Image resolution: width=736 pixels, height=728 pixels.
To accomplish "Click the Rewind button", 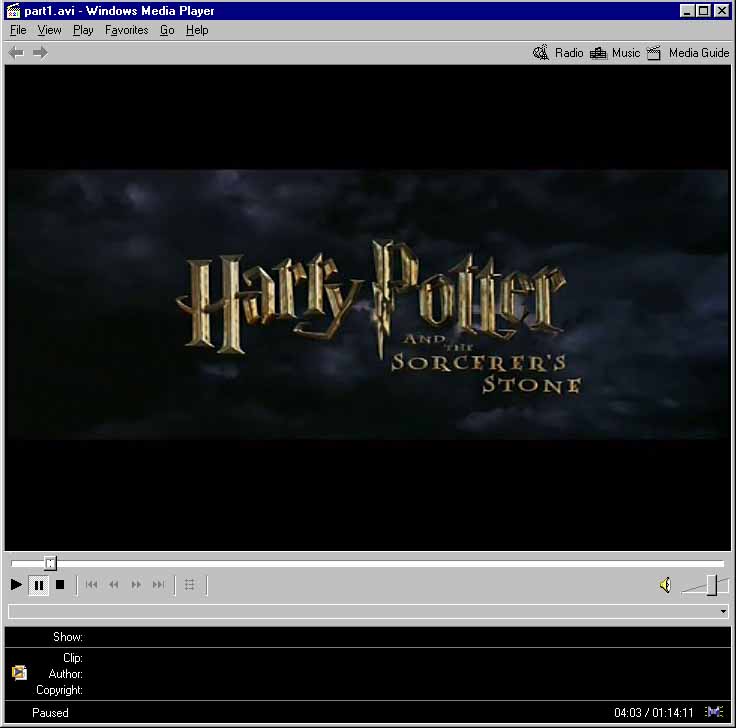I will click(x=114, y=585).
